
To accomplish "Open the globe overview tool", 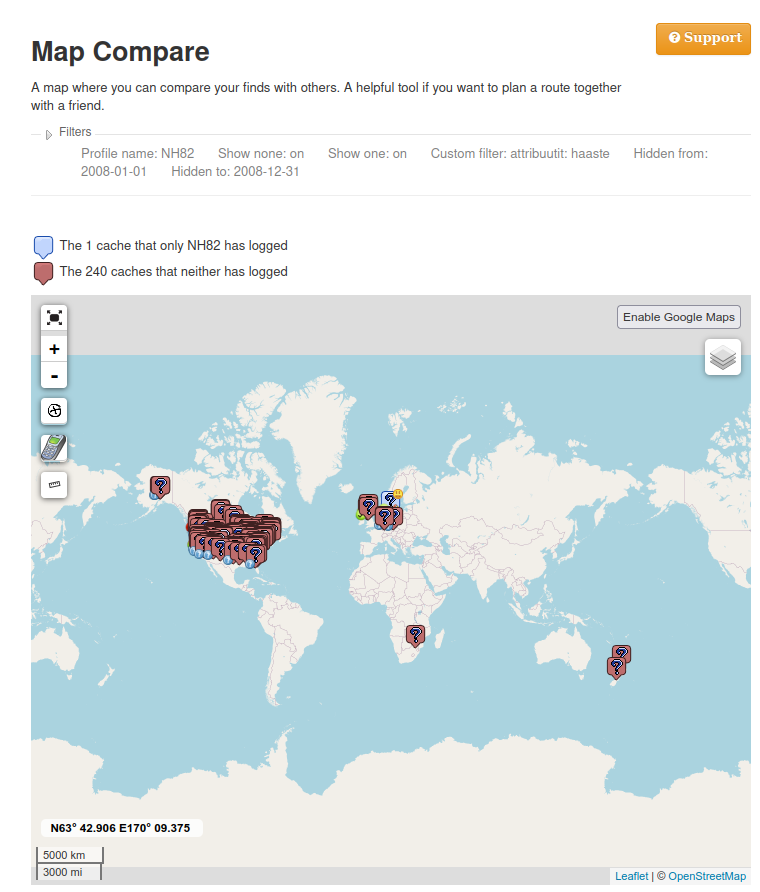I will [54, 411].
